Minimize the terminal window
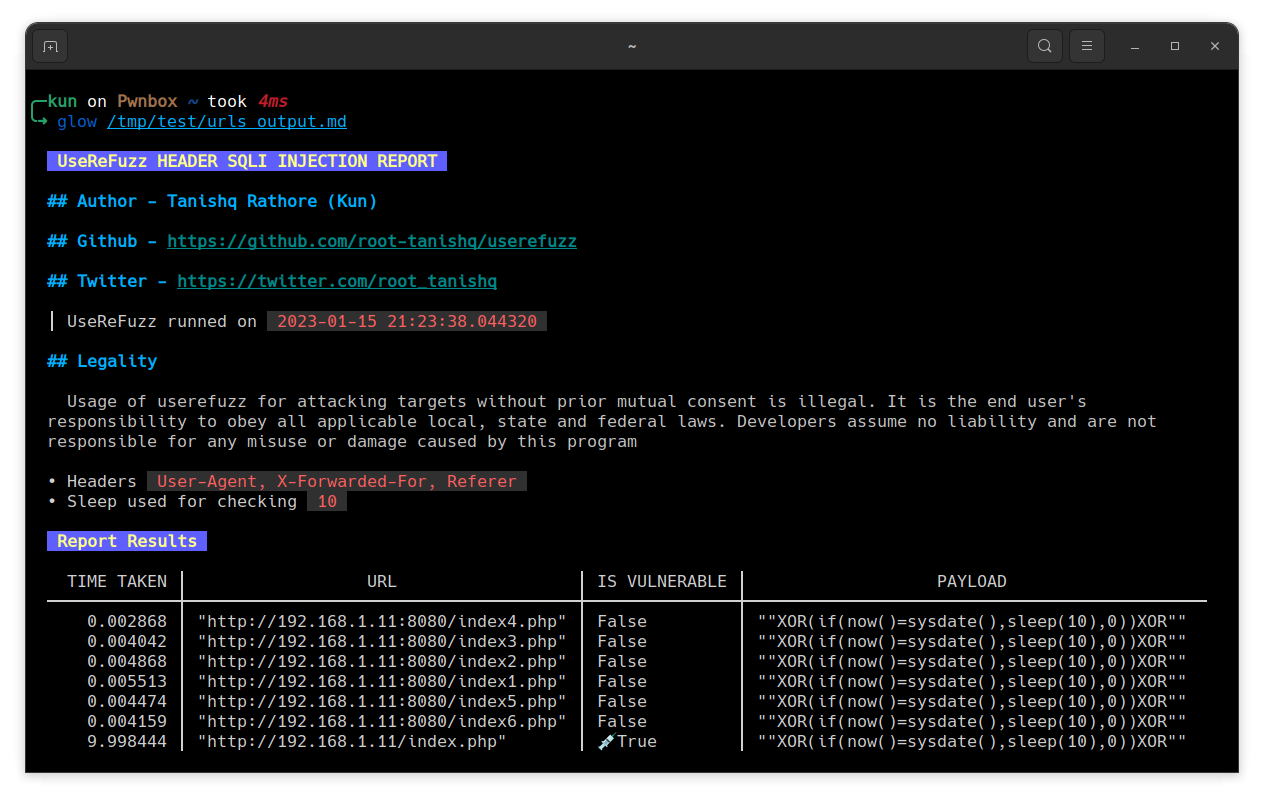1264x801 pixels. click(x=1135, y=46)
